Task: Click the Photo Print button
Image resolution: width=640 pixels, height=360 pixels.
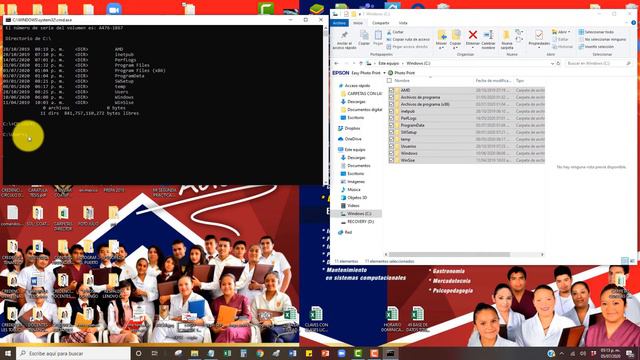Action: point(401,73)
